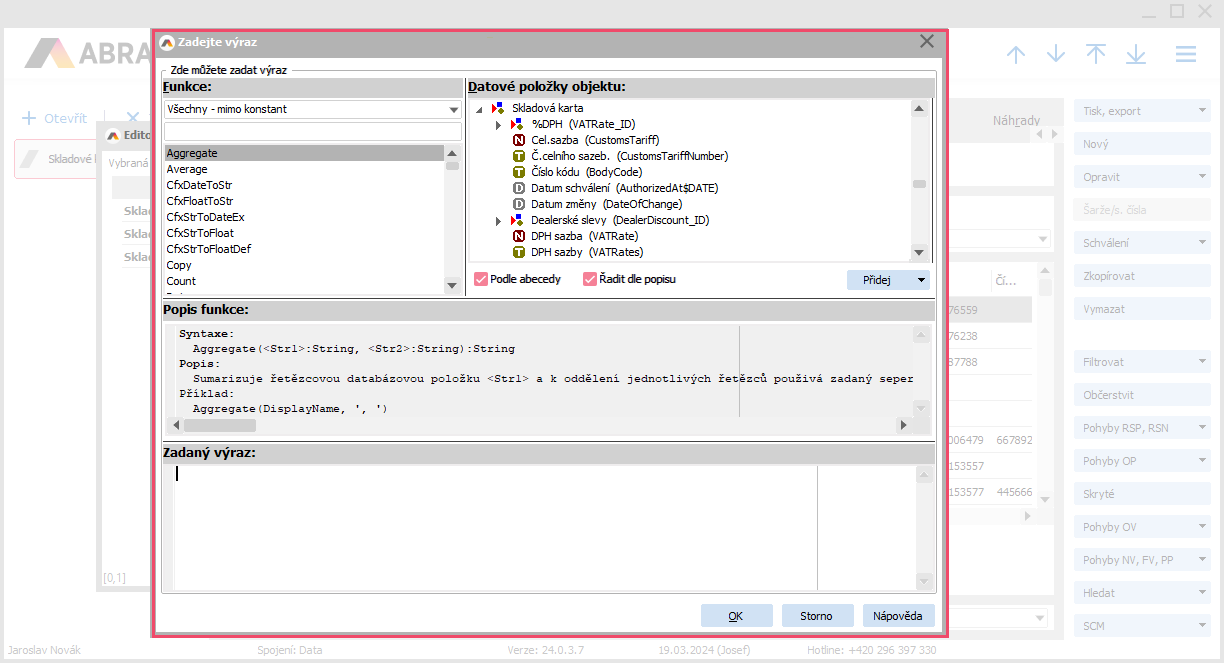This screenshot has height=663, width=1224.
Task: Click the function search input field
Action: point(312,131)
